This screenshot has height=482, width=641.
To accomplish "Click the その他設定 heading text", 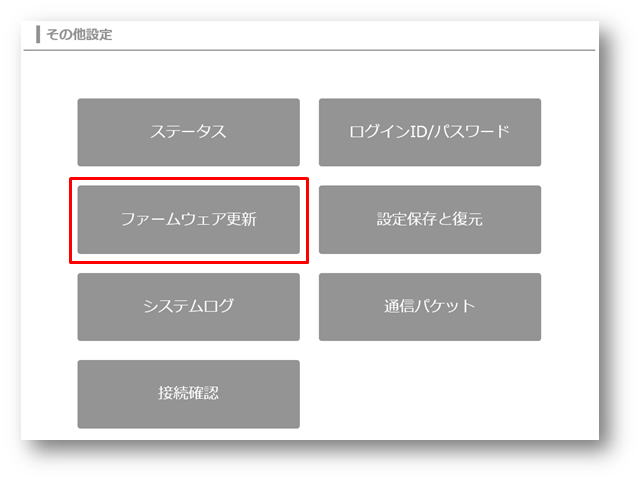I will [79, 34].
